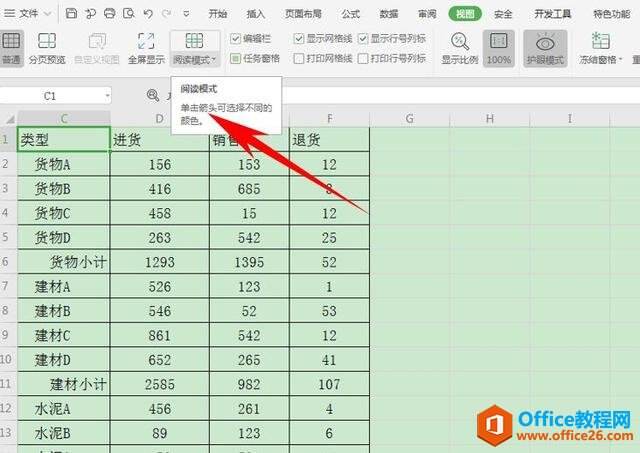The image size is (640, 453).
Task: Click the 冻结窗格 freeze panes icon
Action: pyautogui.click(x=600, y=41)
